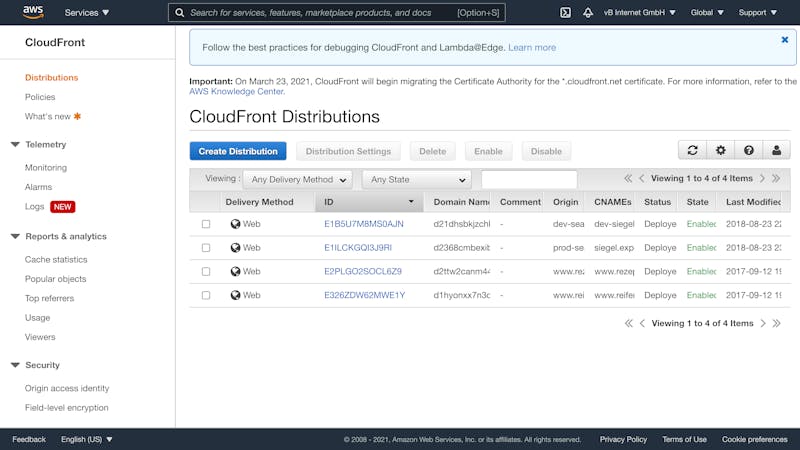Open the Privacy Policy footer link
The height and width of the screenshot is (450, 800).
(x=623, y=439)
